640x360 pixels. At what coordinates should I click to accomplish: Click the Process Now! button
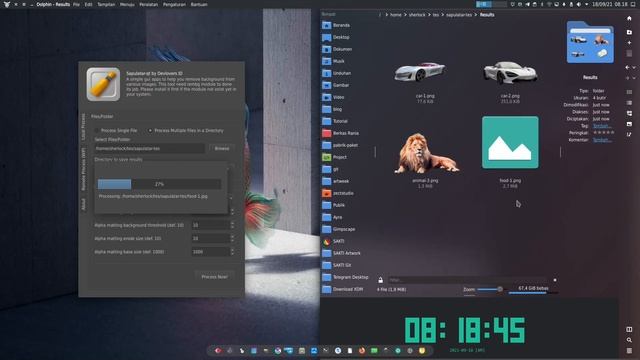[214, 277]
